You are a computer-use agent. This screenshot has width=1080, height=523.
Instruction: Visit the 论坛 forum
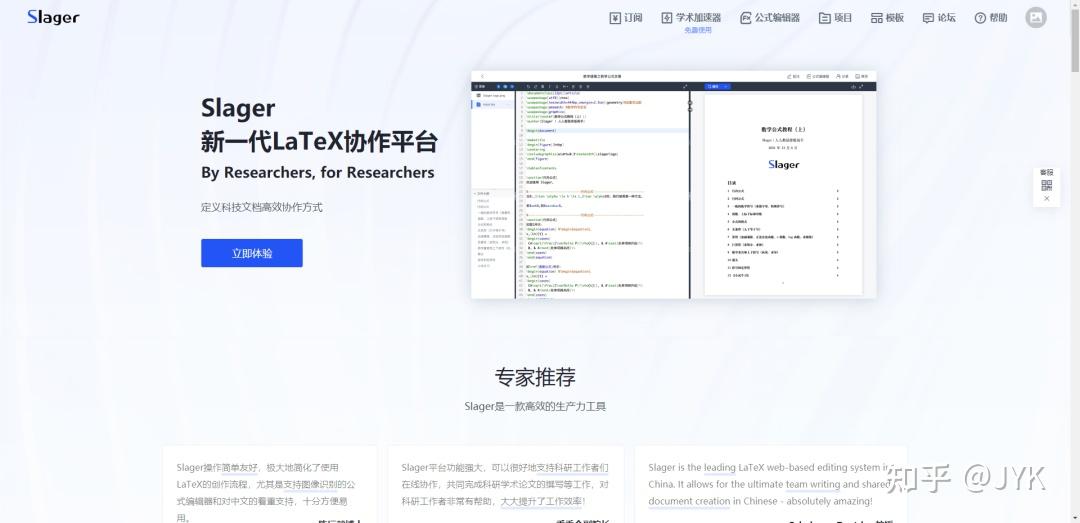pos(939,18)
